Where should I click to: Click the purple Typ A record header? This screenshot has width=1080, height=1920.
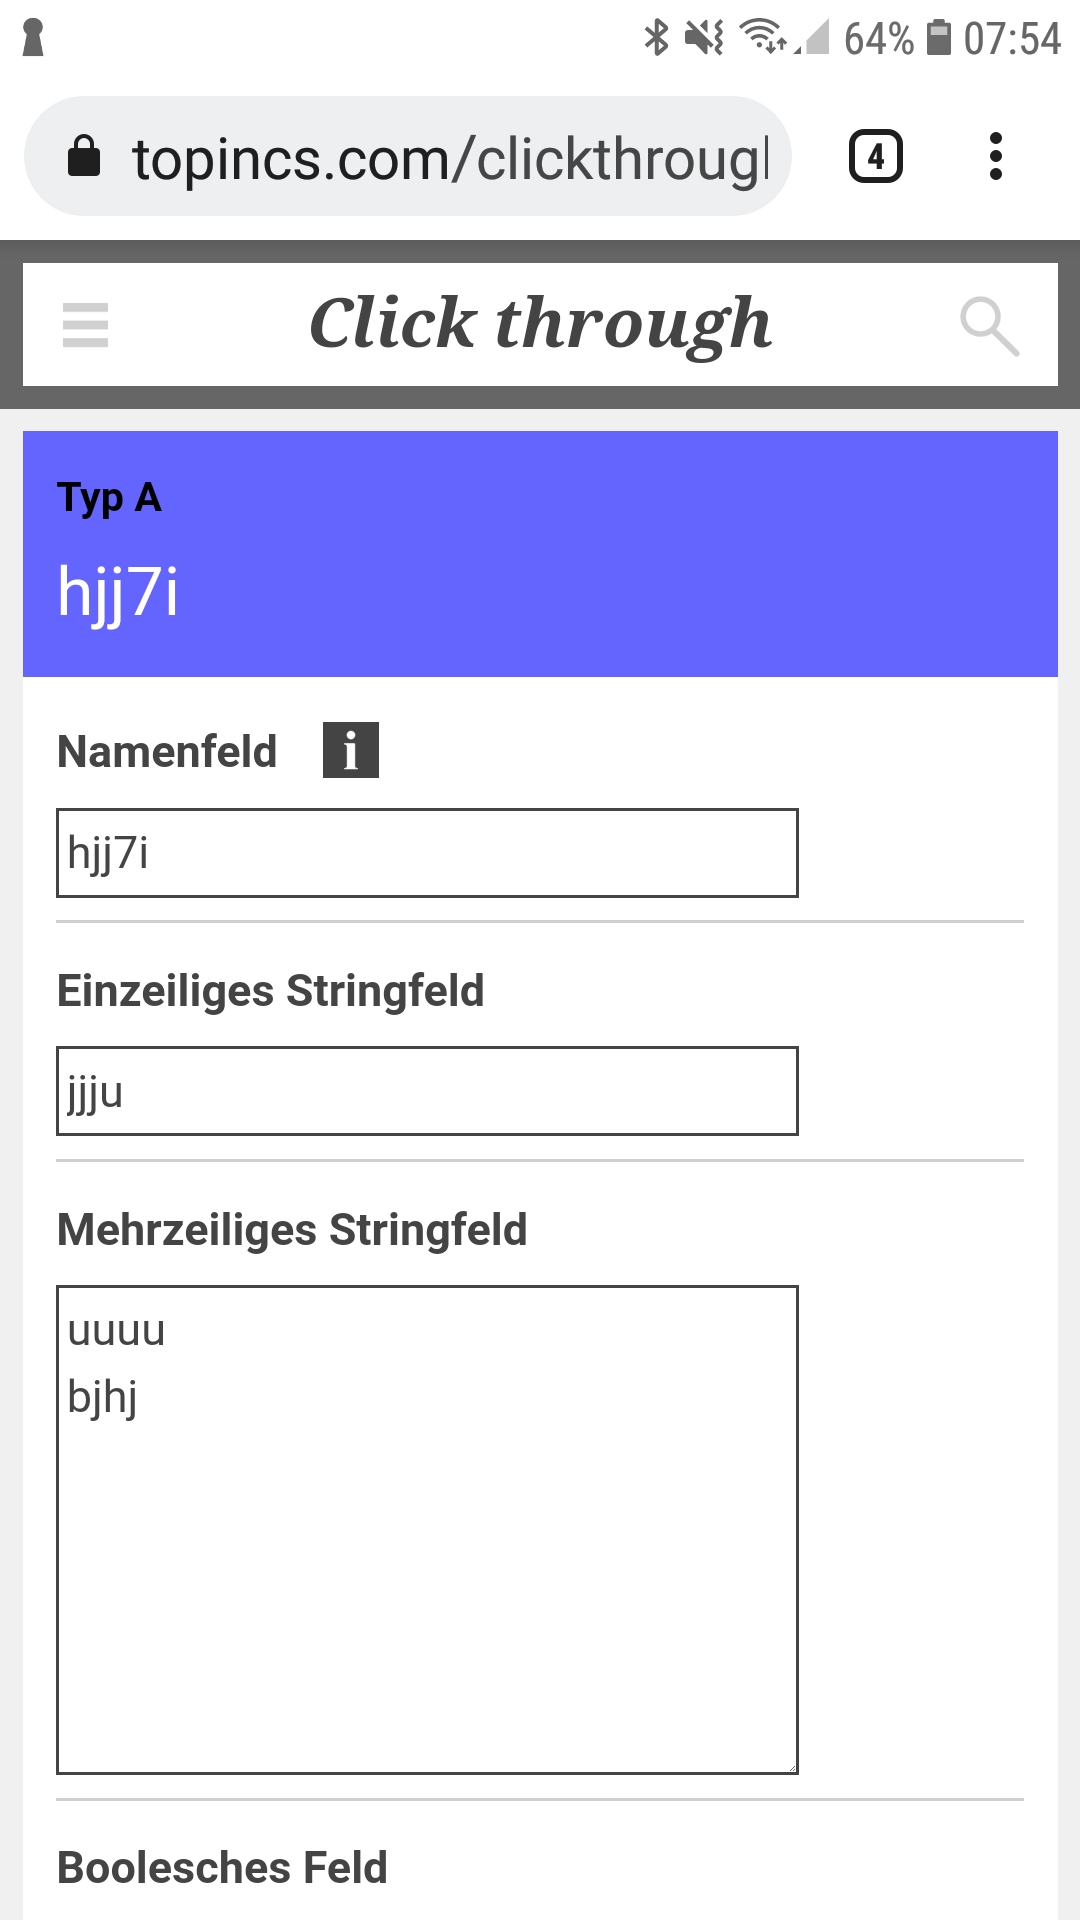540,550
